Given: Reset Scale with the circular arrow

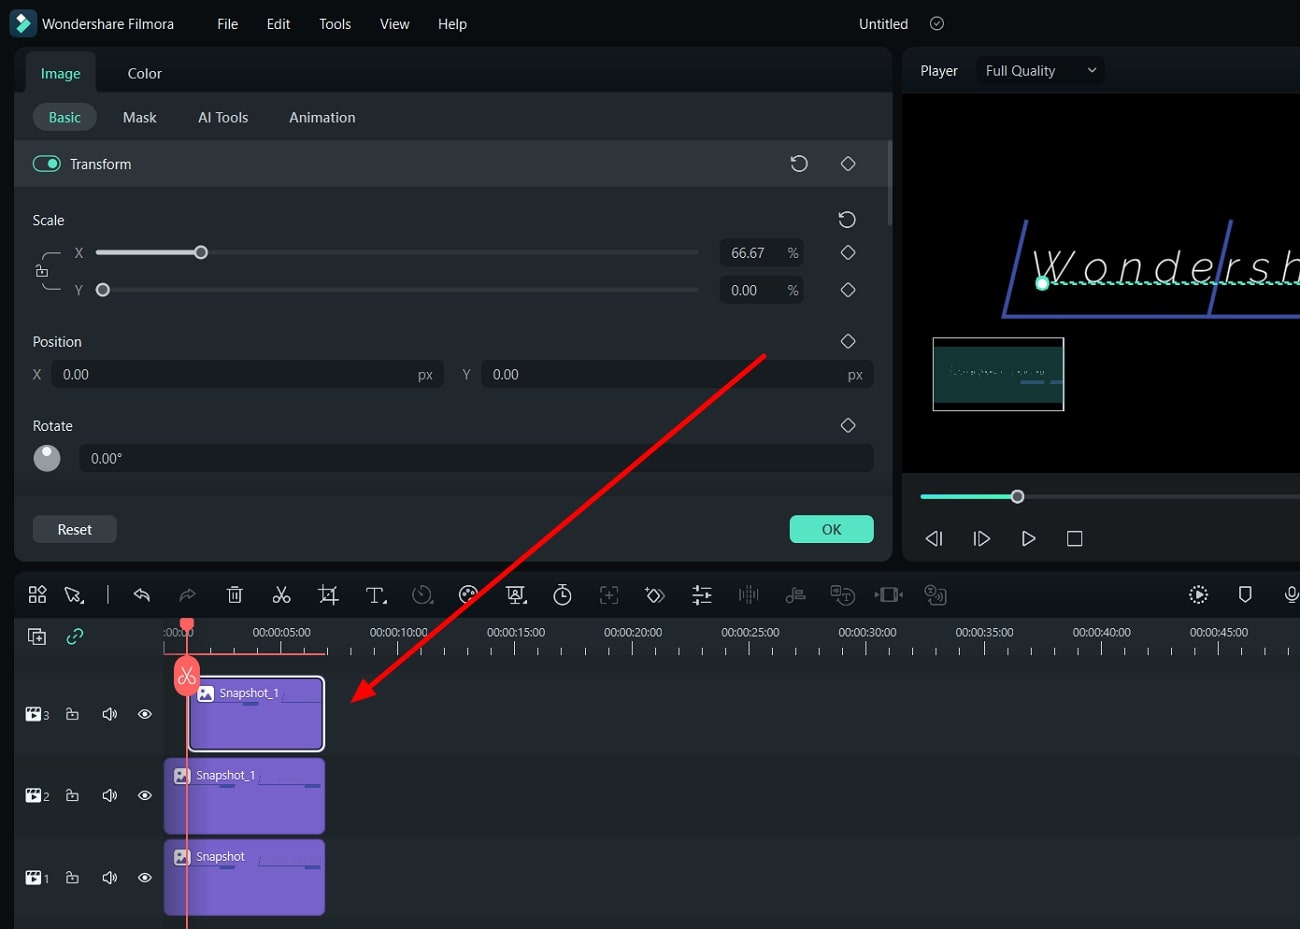Looking at the screenshot, I should pos(847,220).
